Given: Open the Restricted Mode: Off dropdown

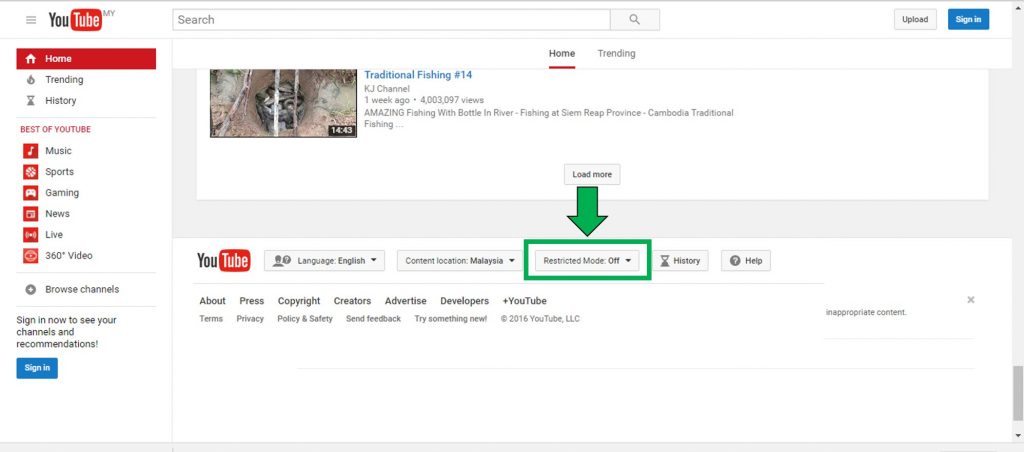Looking at the screenshot, I should pos(587,261).
